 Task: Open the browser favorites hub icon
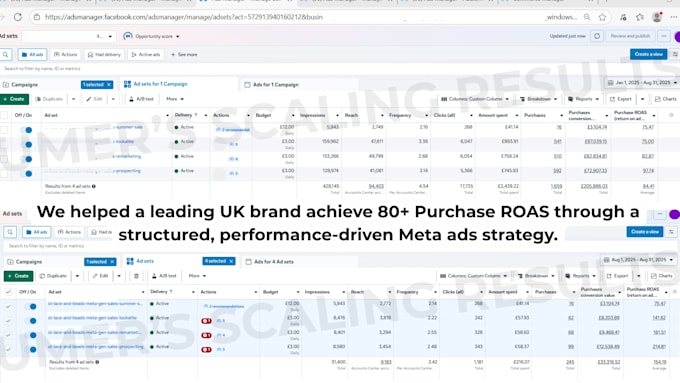point(640,17)
